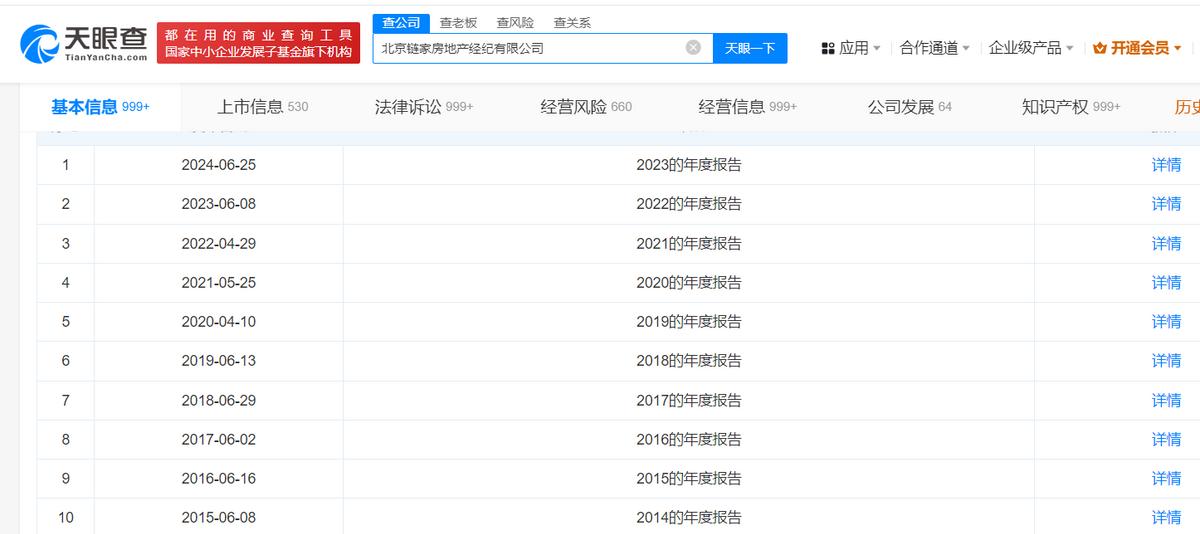
Task: Switch to the 法律诉讼 tab
Action: click(424, 107)
